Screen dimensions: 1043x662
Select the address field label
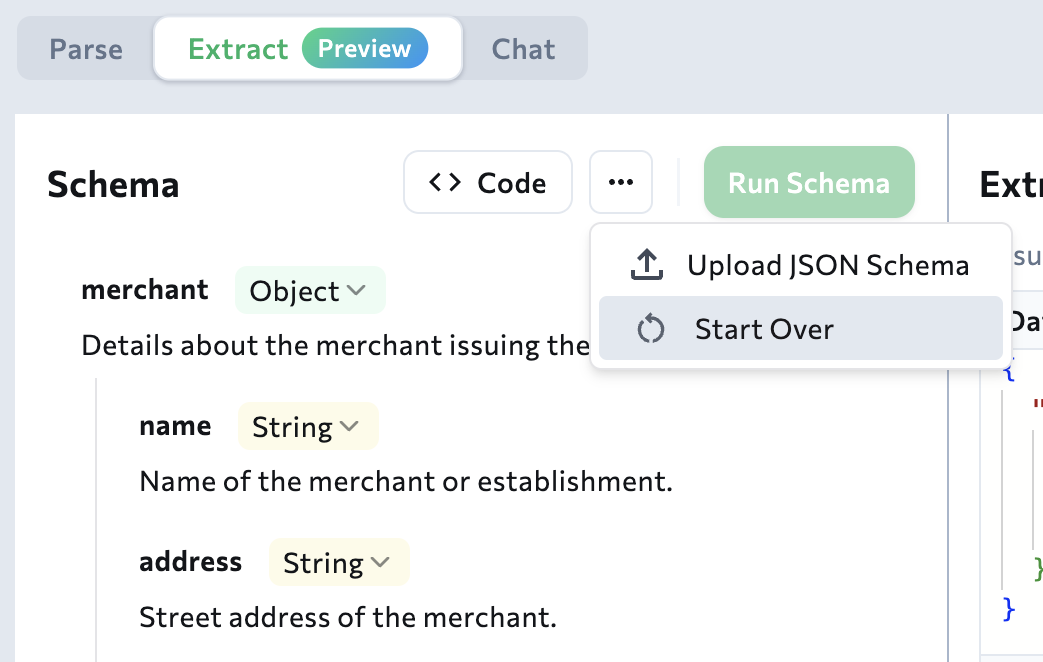190,562
